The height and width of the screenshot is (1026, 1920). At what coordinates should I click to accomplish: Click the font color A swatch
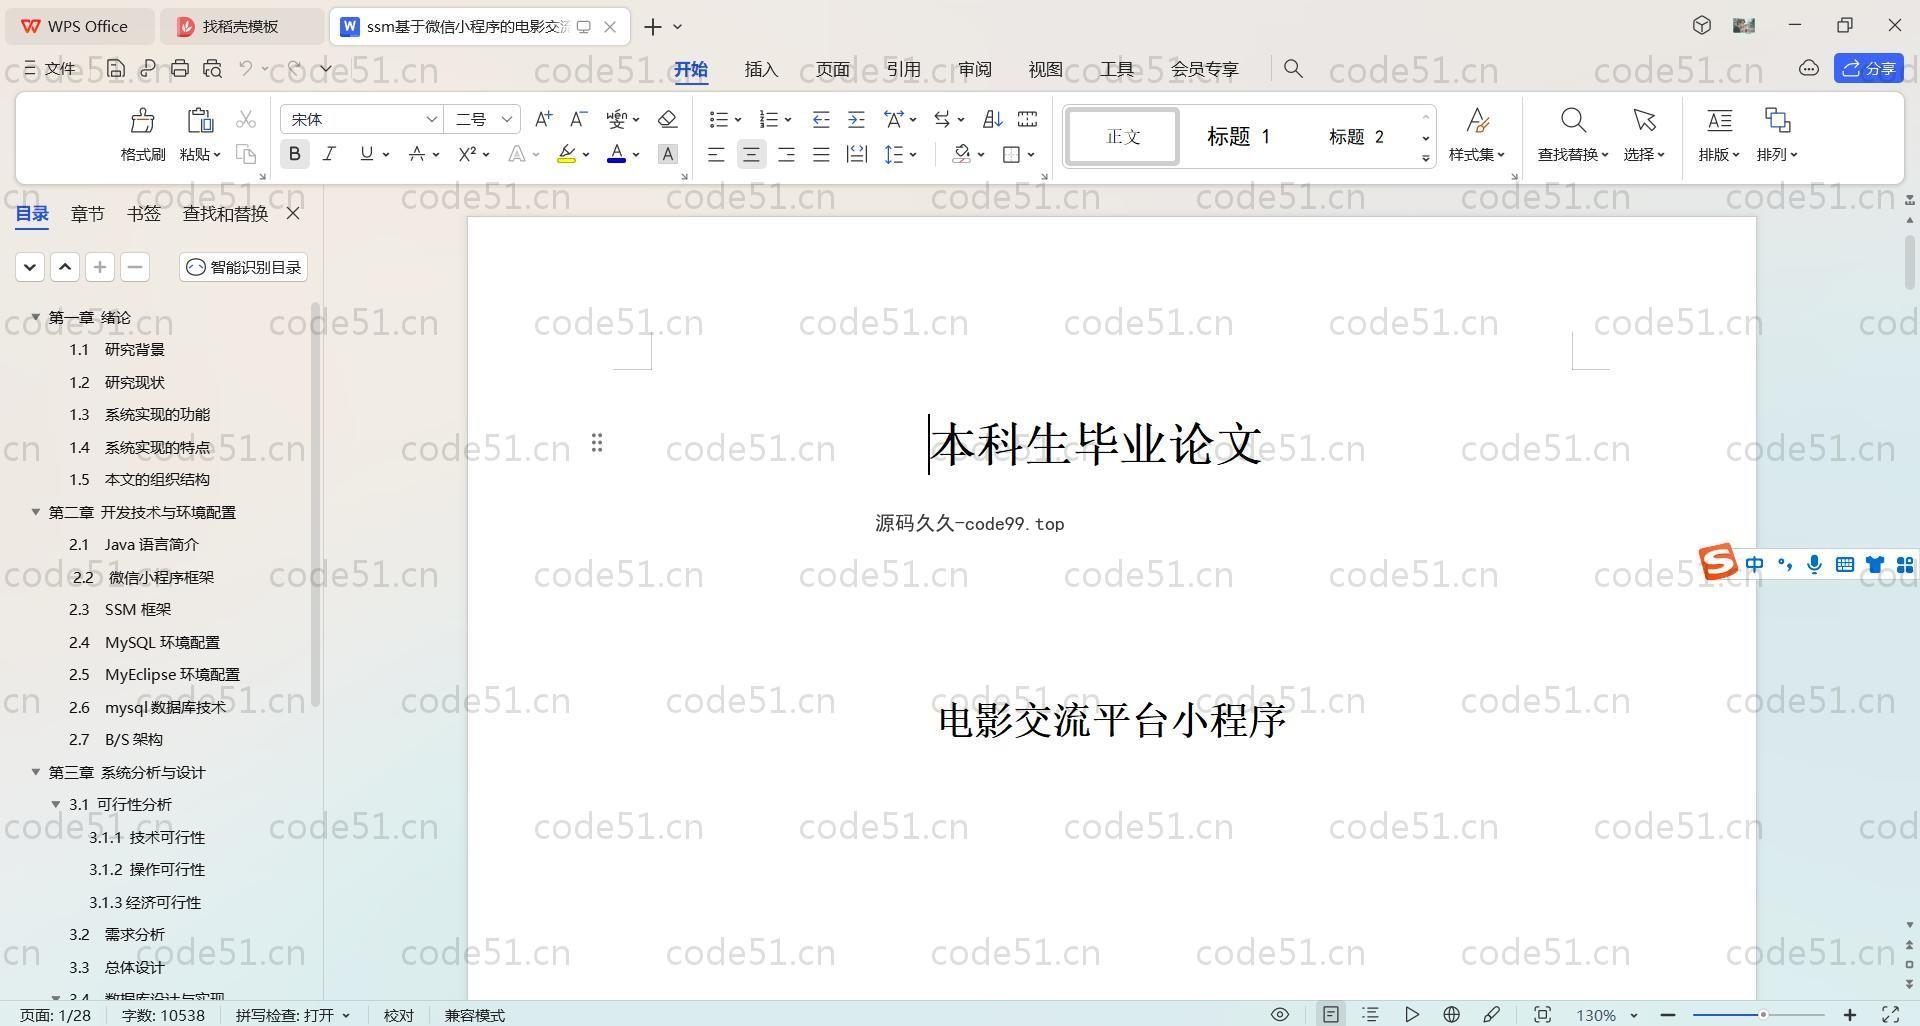tap(616, 154)
